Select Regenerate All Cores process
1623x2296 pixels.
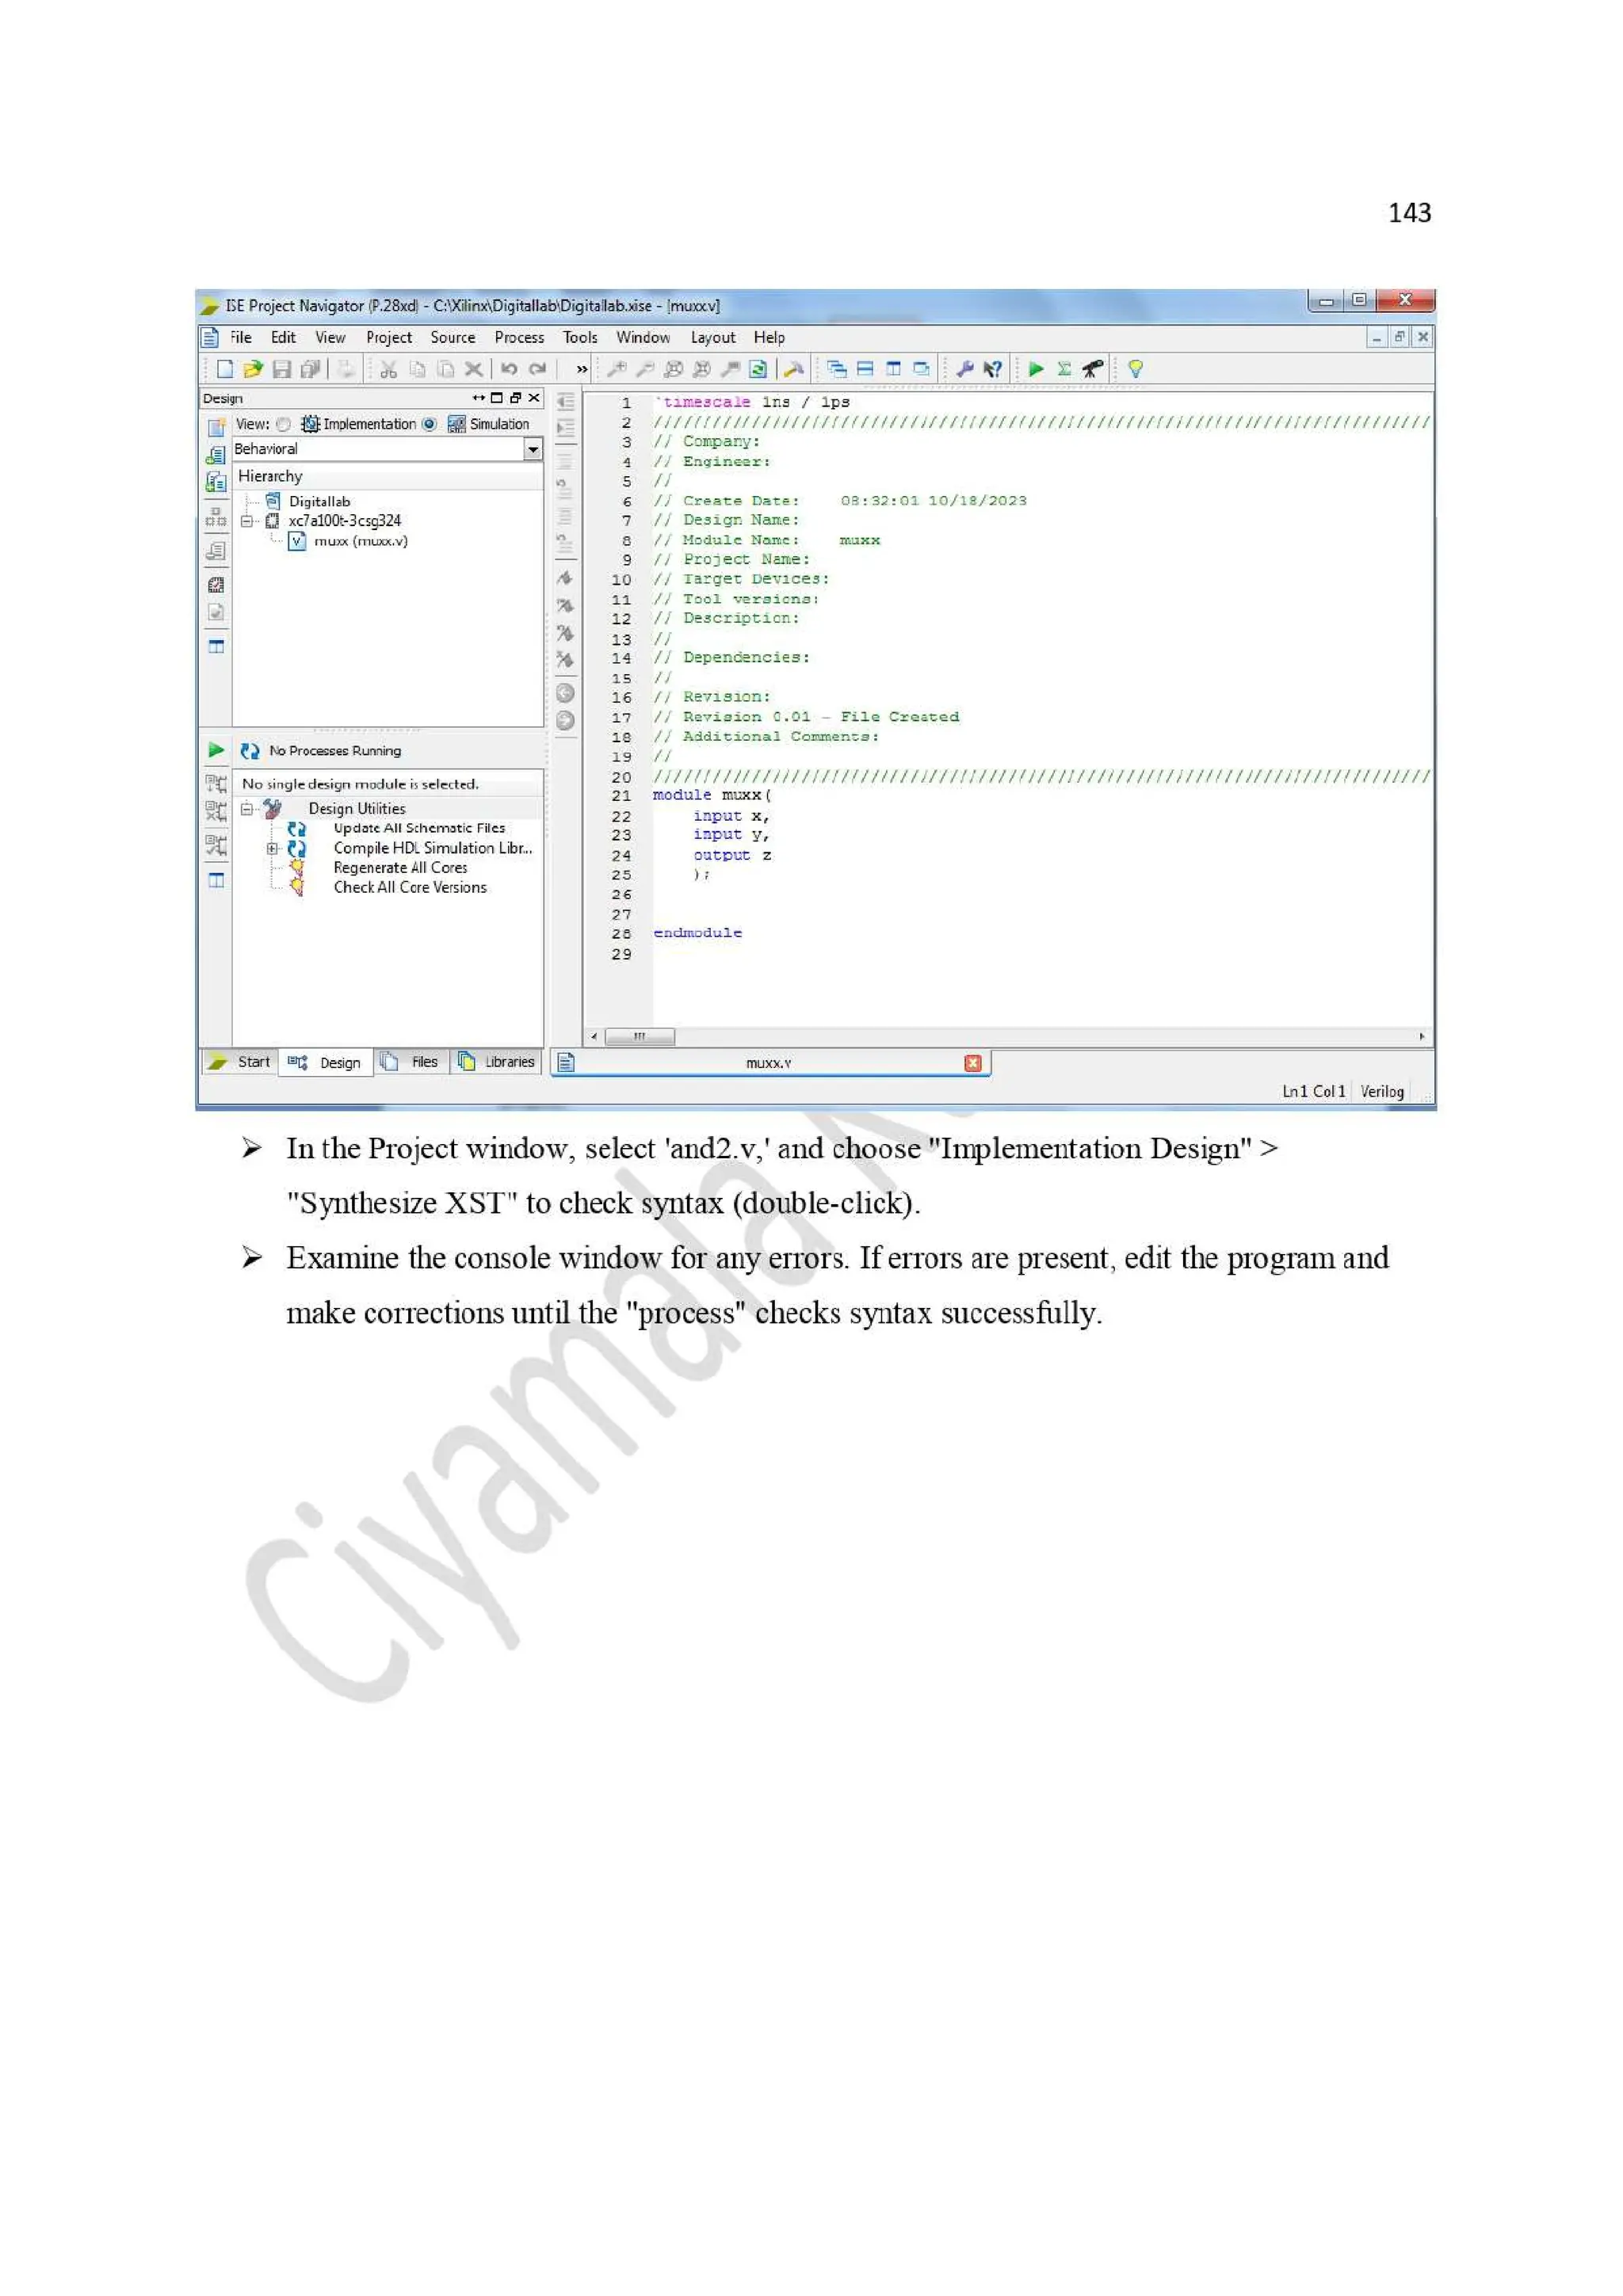[x=400, y=868]
